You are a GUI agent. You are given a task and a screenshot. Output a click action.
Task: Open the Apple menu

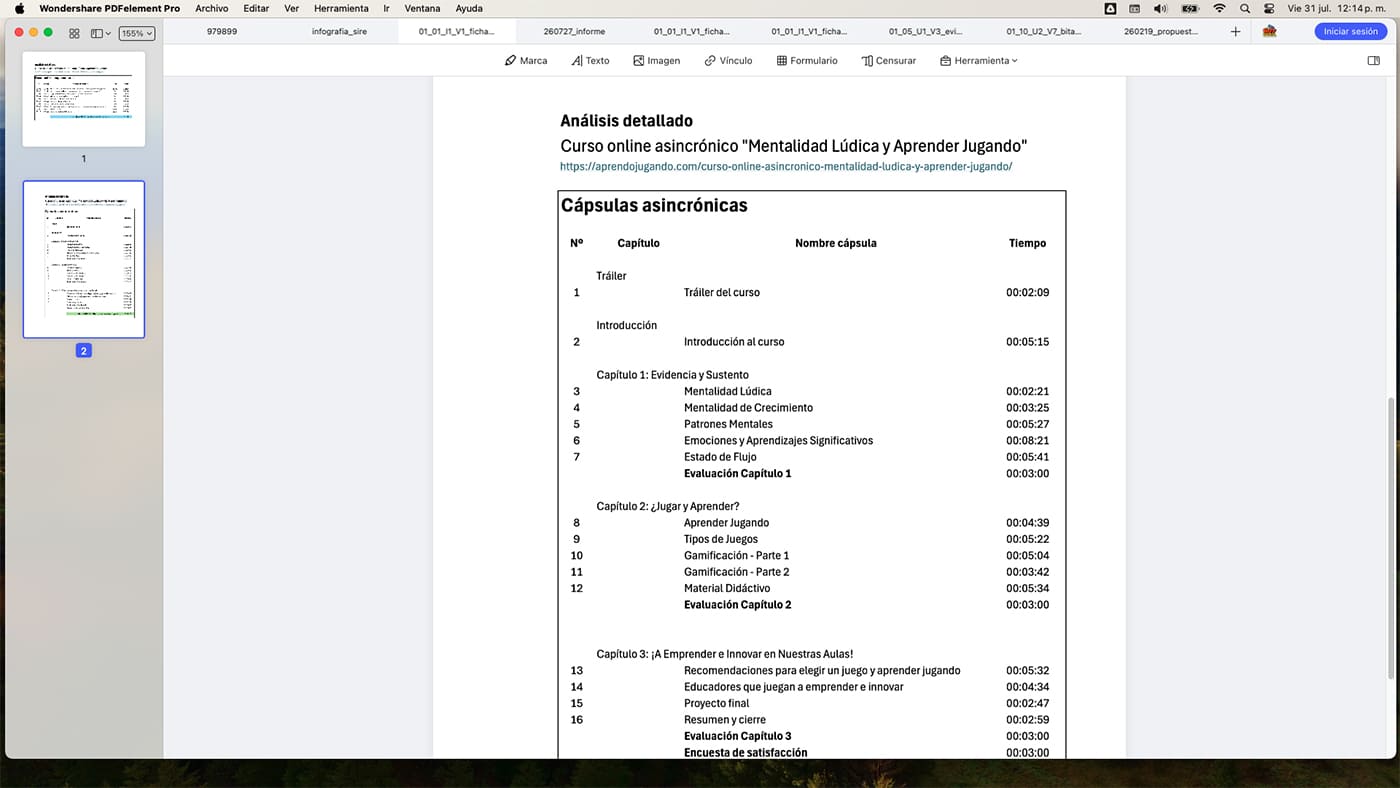[19, 8]
